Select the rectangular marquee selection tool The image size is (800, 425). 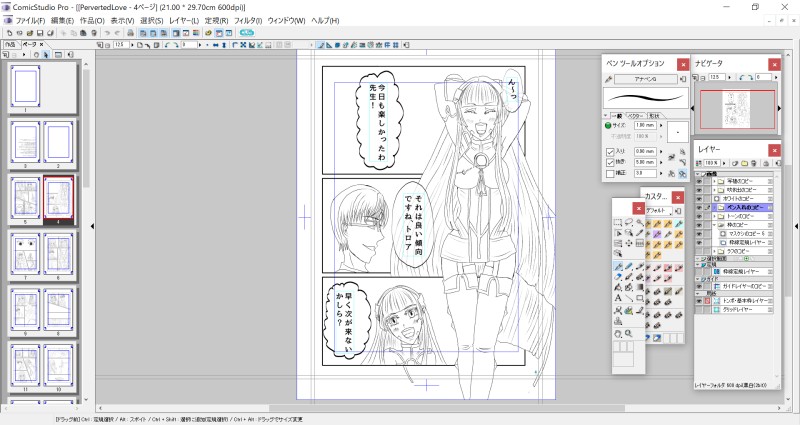[x=617, y=223]
